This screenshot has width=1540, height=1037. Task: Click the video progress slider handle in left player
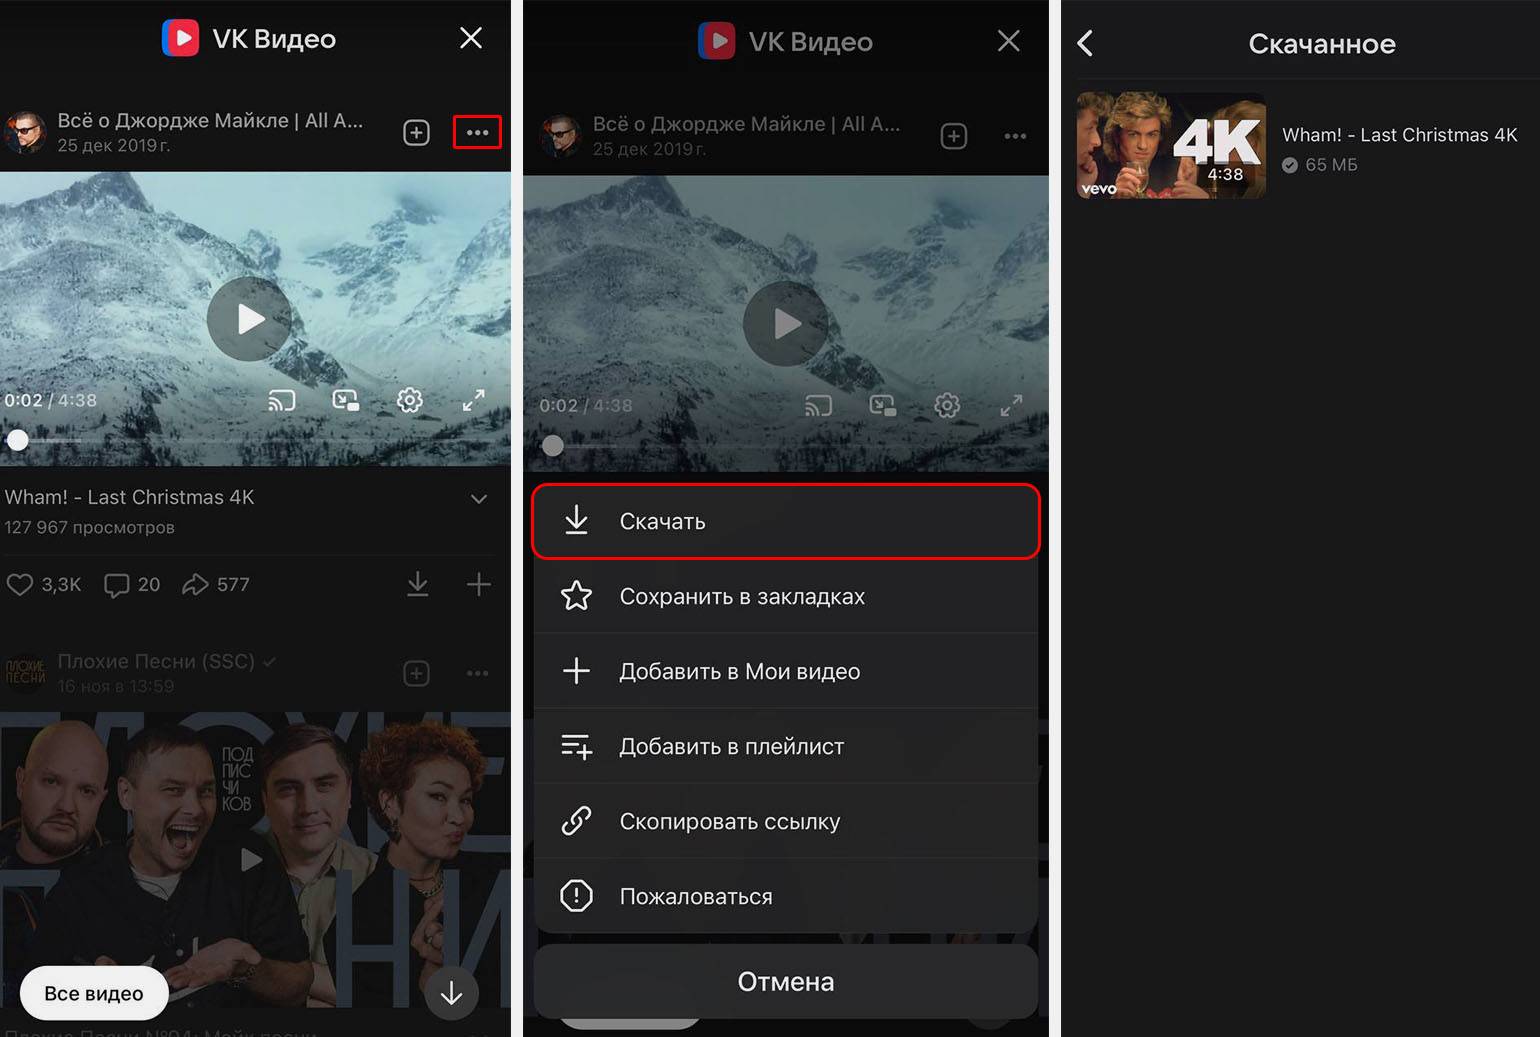[x=18, y=440]
